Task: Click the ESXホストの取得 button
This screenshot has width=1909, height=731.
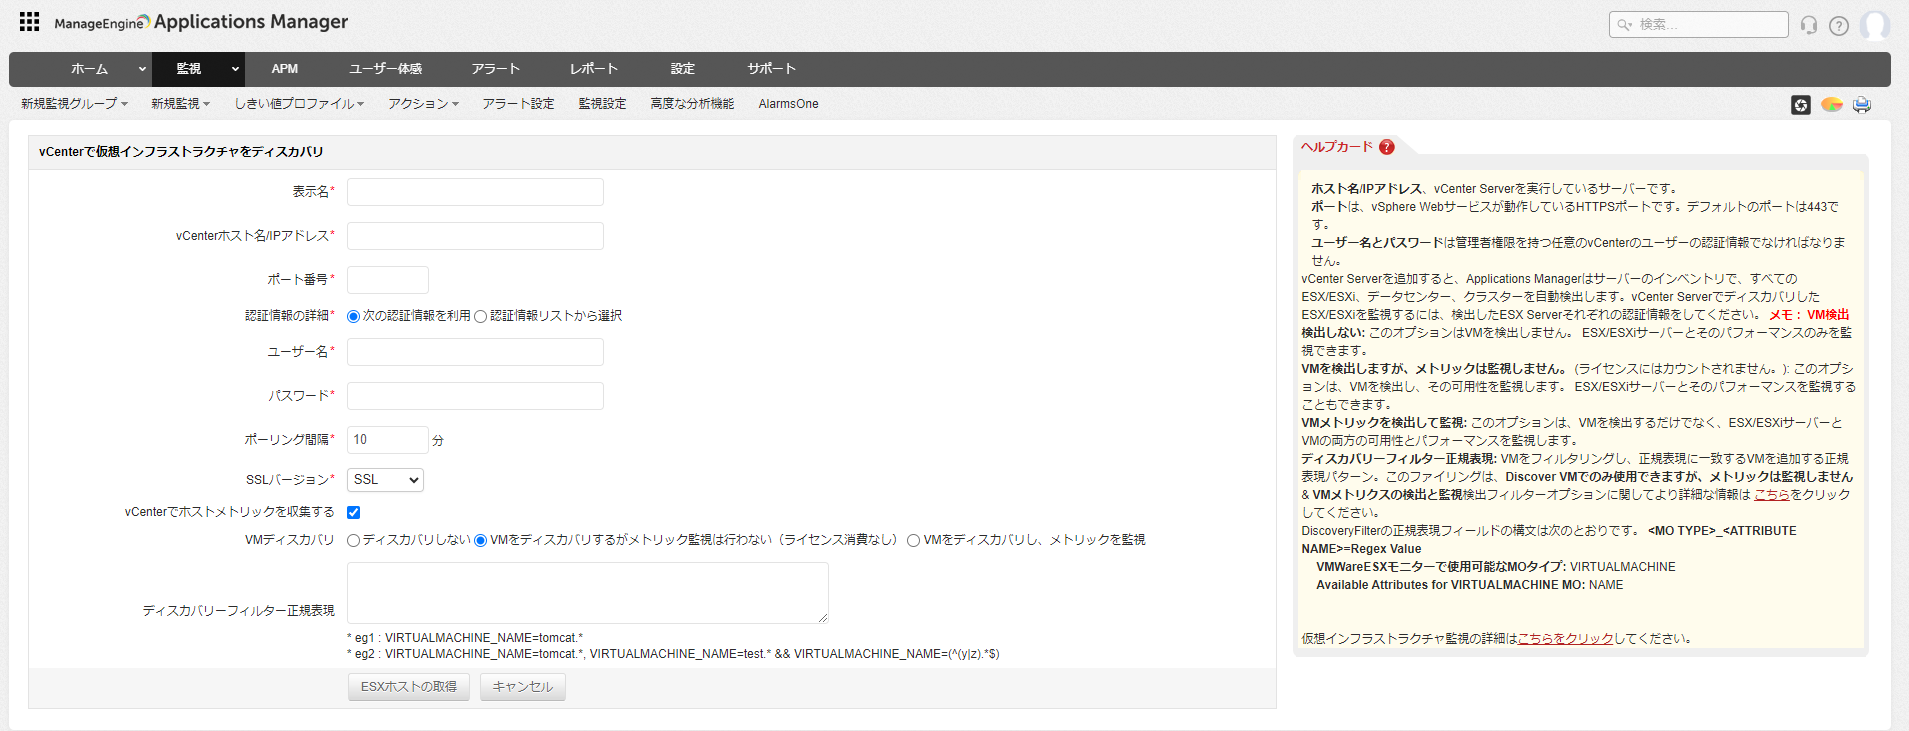Action: pos(408,687)
